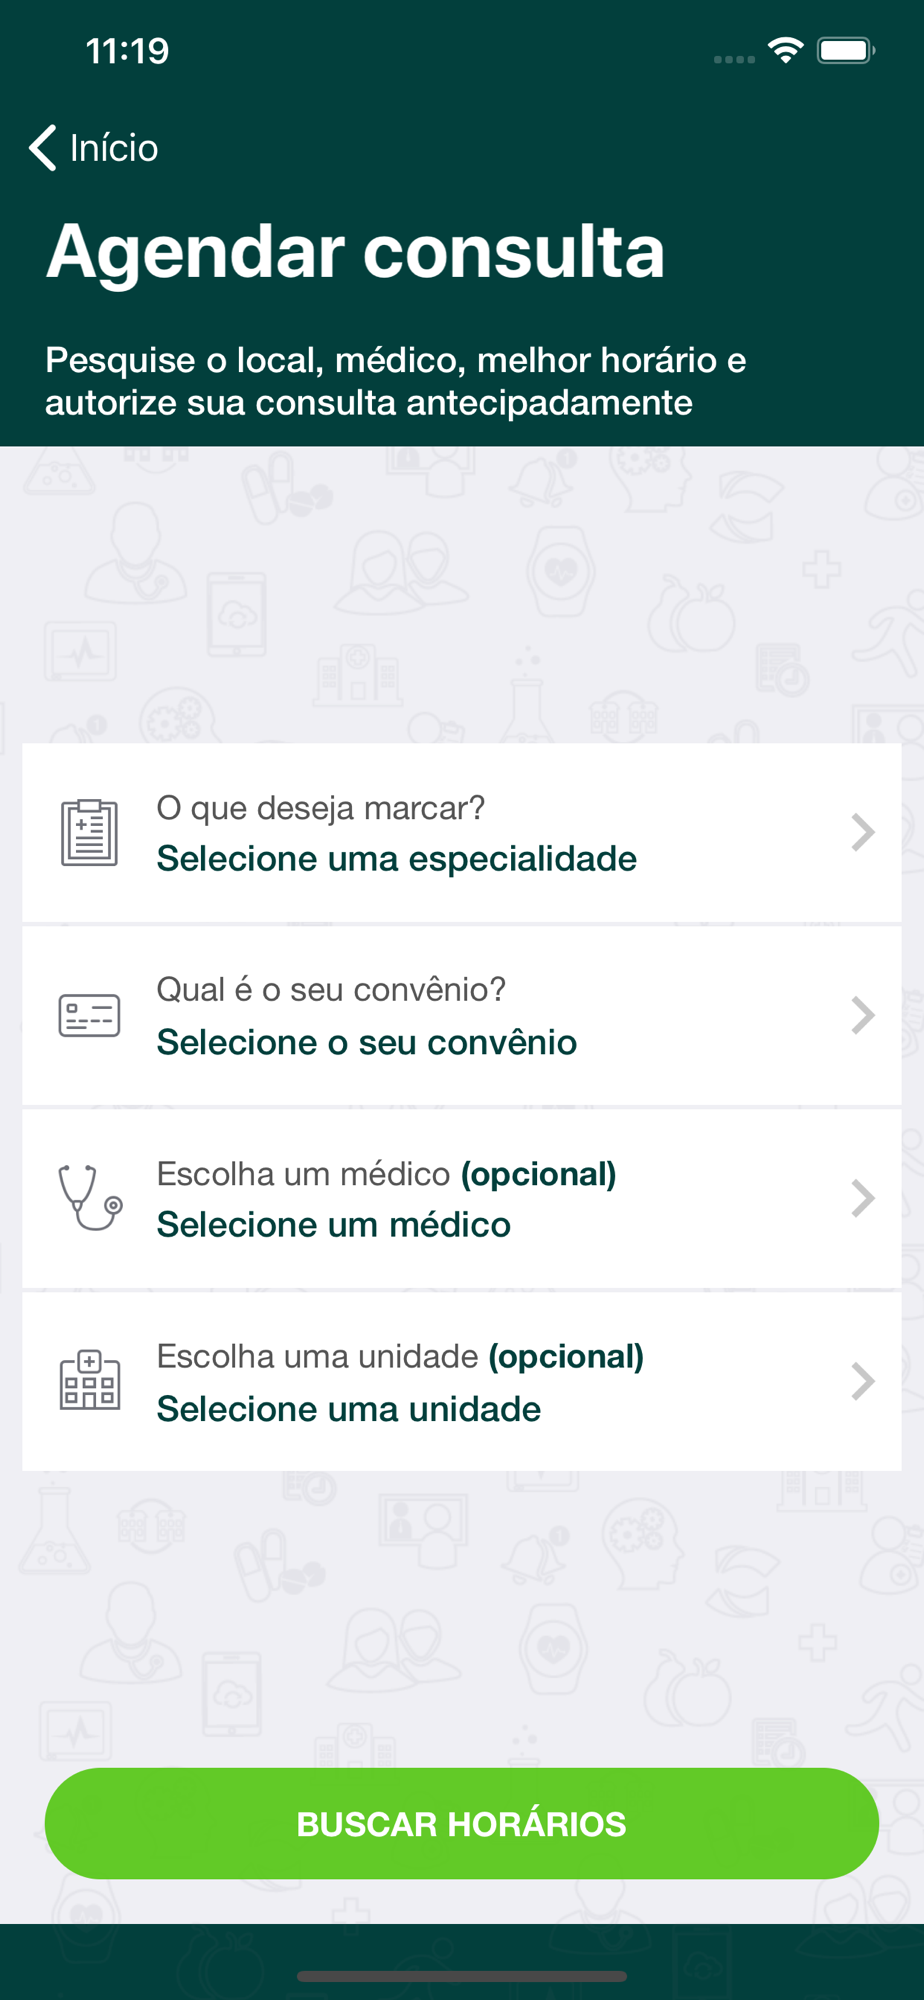Tap the home indicator bar at bottom
The image size is (924, 2000).
tap(462, 1976)
